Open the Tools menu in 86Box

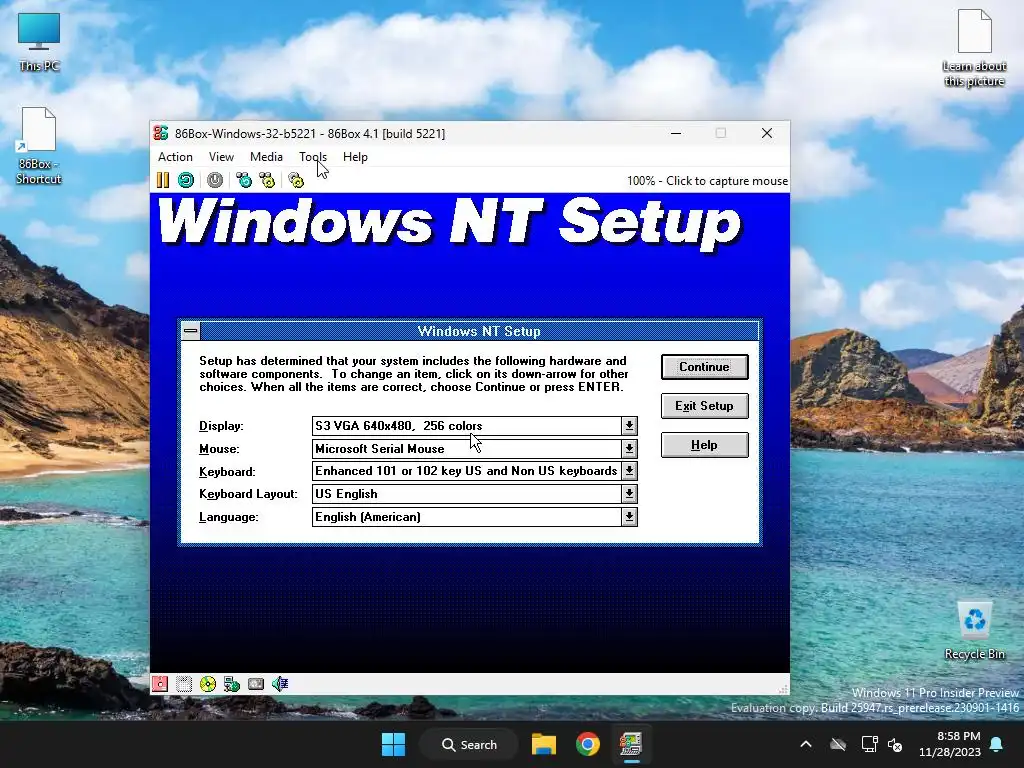pos(313,157)
